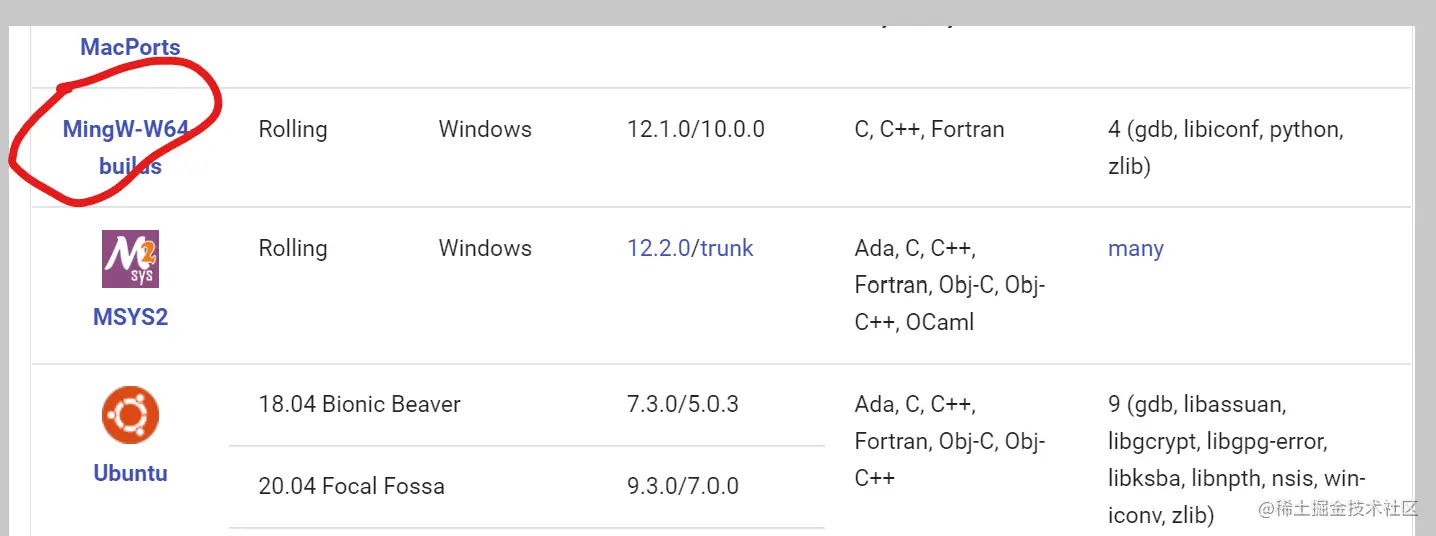The width and height of the screenshot is (1436, 536).
Task: Open the MacPorts link
Action: click(x=130, y=47)
